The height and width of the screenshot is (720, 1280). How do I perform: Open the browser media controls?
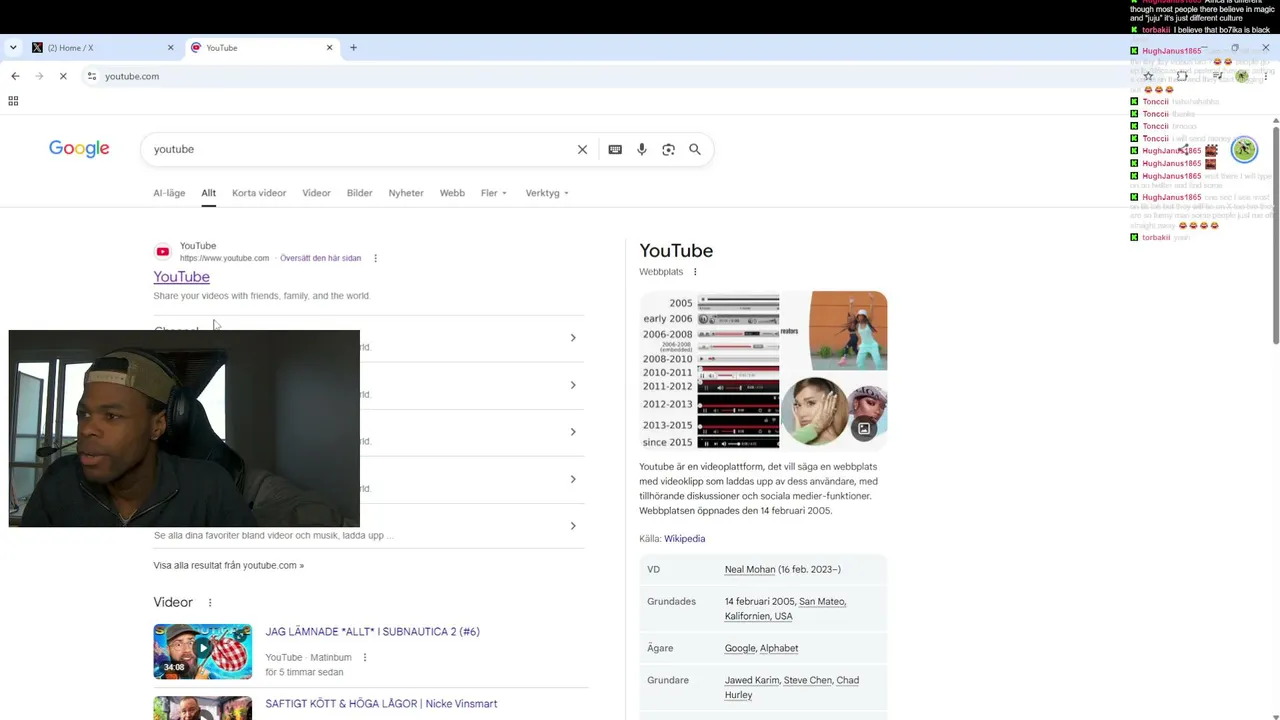click(x=1217, y=76)
